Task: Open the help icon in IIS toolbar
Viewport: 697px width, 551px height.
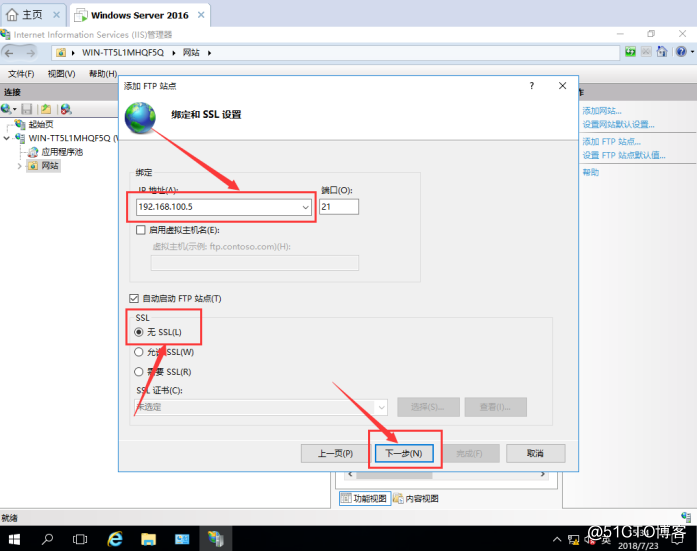Action: click(x=681, y=52)
